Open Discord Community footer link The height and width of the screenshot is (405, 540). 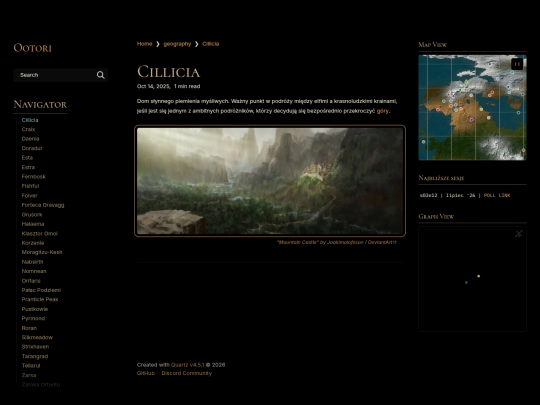pyautogui.click(x=187, y=373)
